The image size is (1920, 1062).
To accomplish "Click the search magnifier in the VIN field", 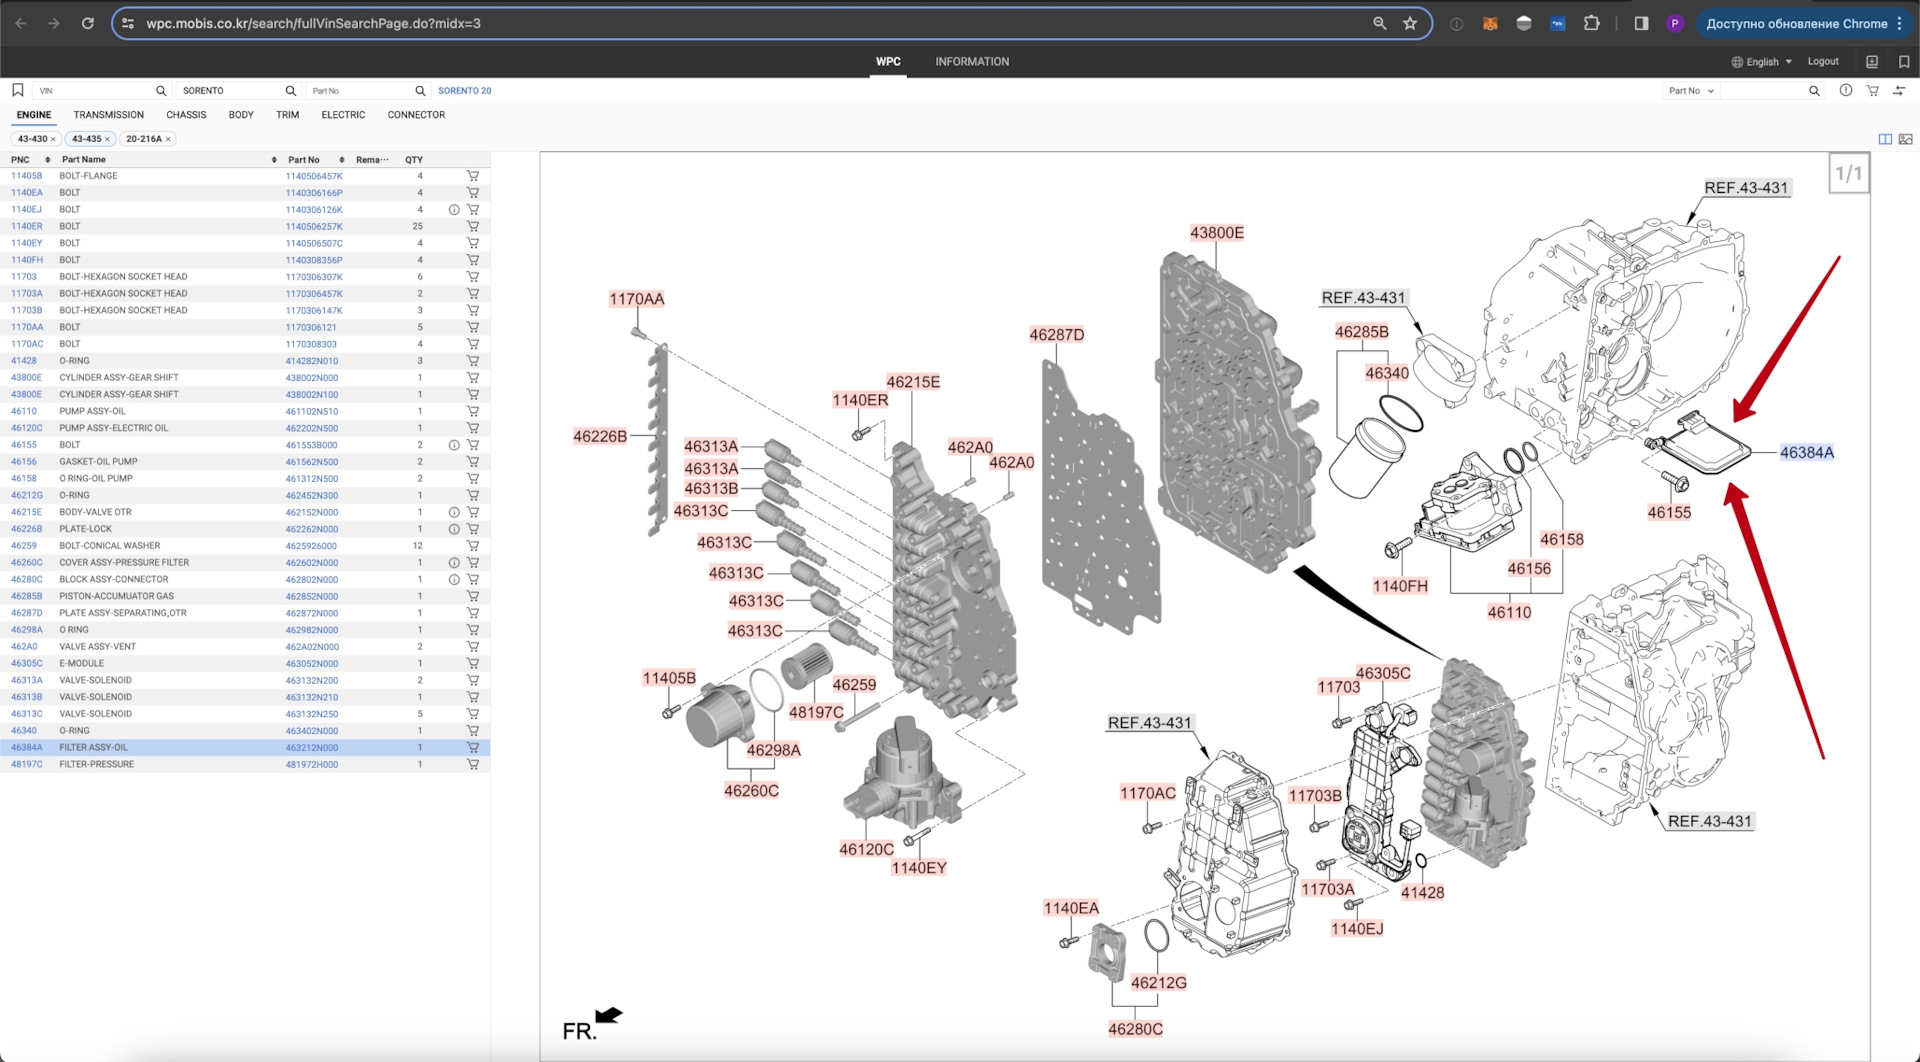I will [x=161, y=91].
